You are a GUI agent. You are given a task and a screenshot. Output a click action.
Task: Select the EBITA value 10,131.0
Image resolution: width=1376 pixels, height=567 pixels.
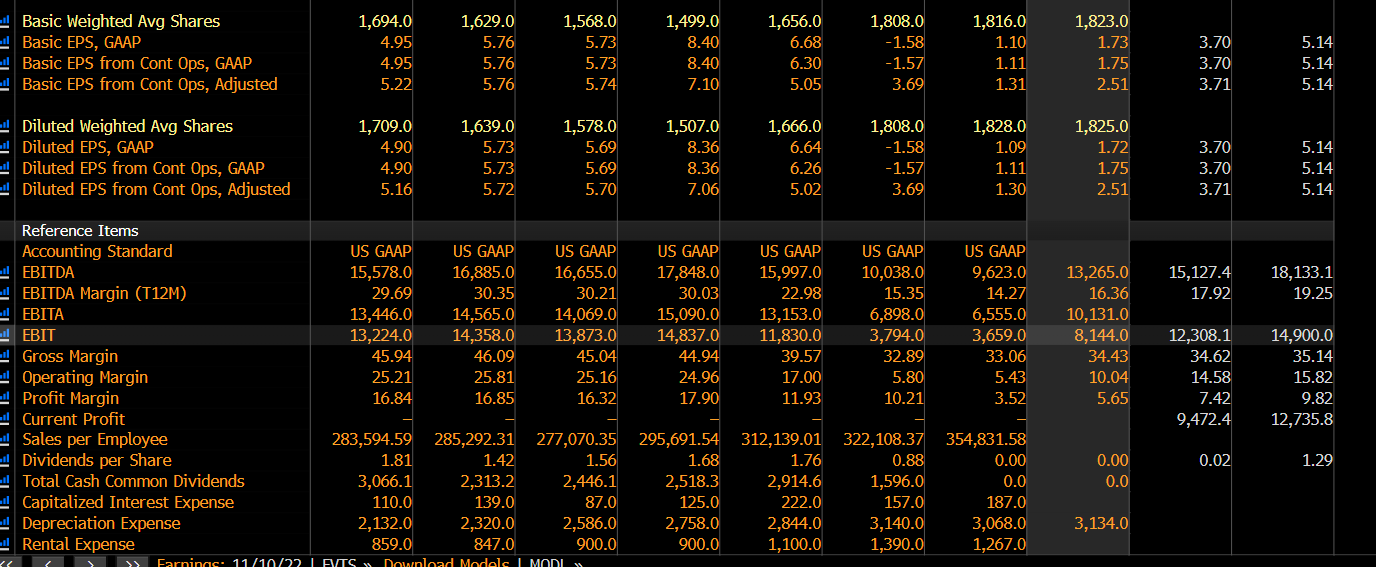1097,314
